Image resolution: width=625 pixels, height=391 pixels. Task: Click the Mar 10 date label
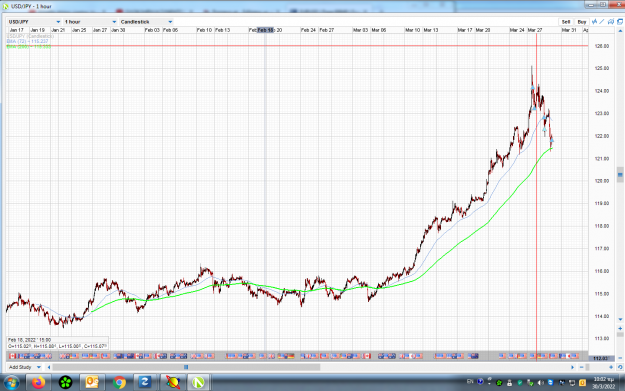click(x=413, y=30)
